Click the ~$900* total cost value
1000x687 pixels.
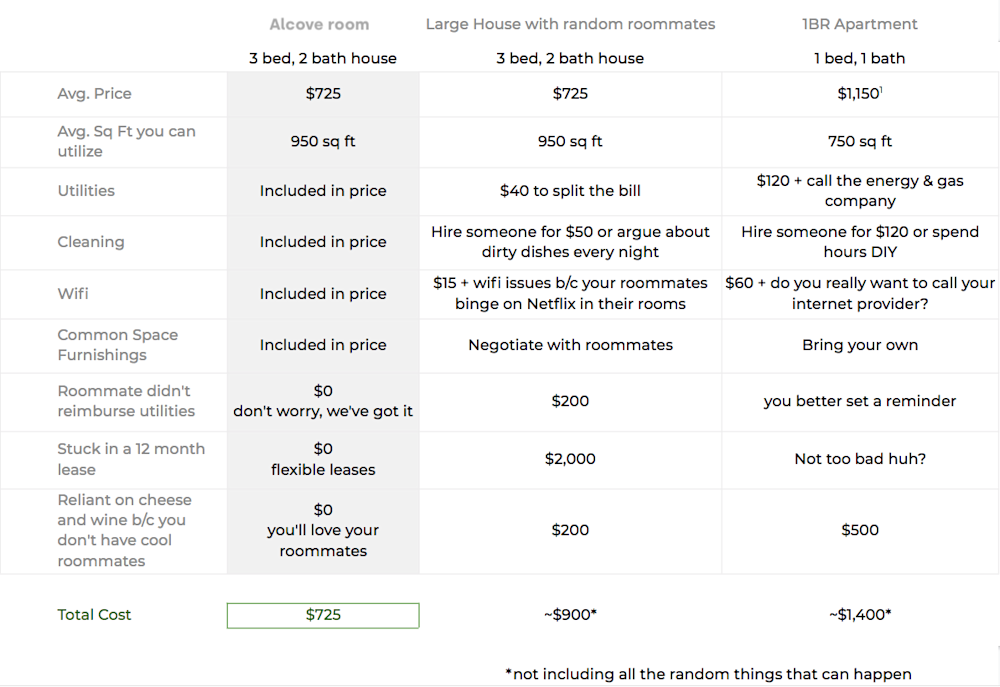click(570, 615)
